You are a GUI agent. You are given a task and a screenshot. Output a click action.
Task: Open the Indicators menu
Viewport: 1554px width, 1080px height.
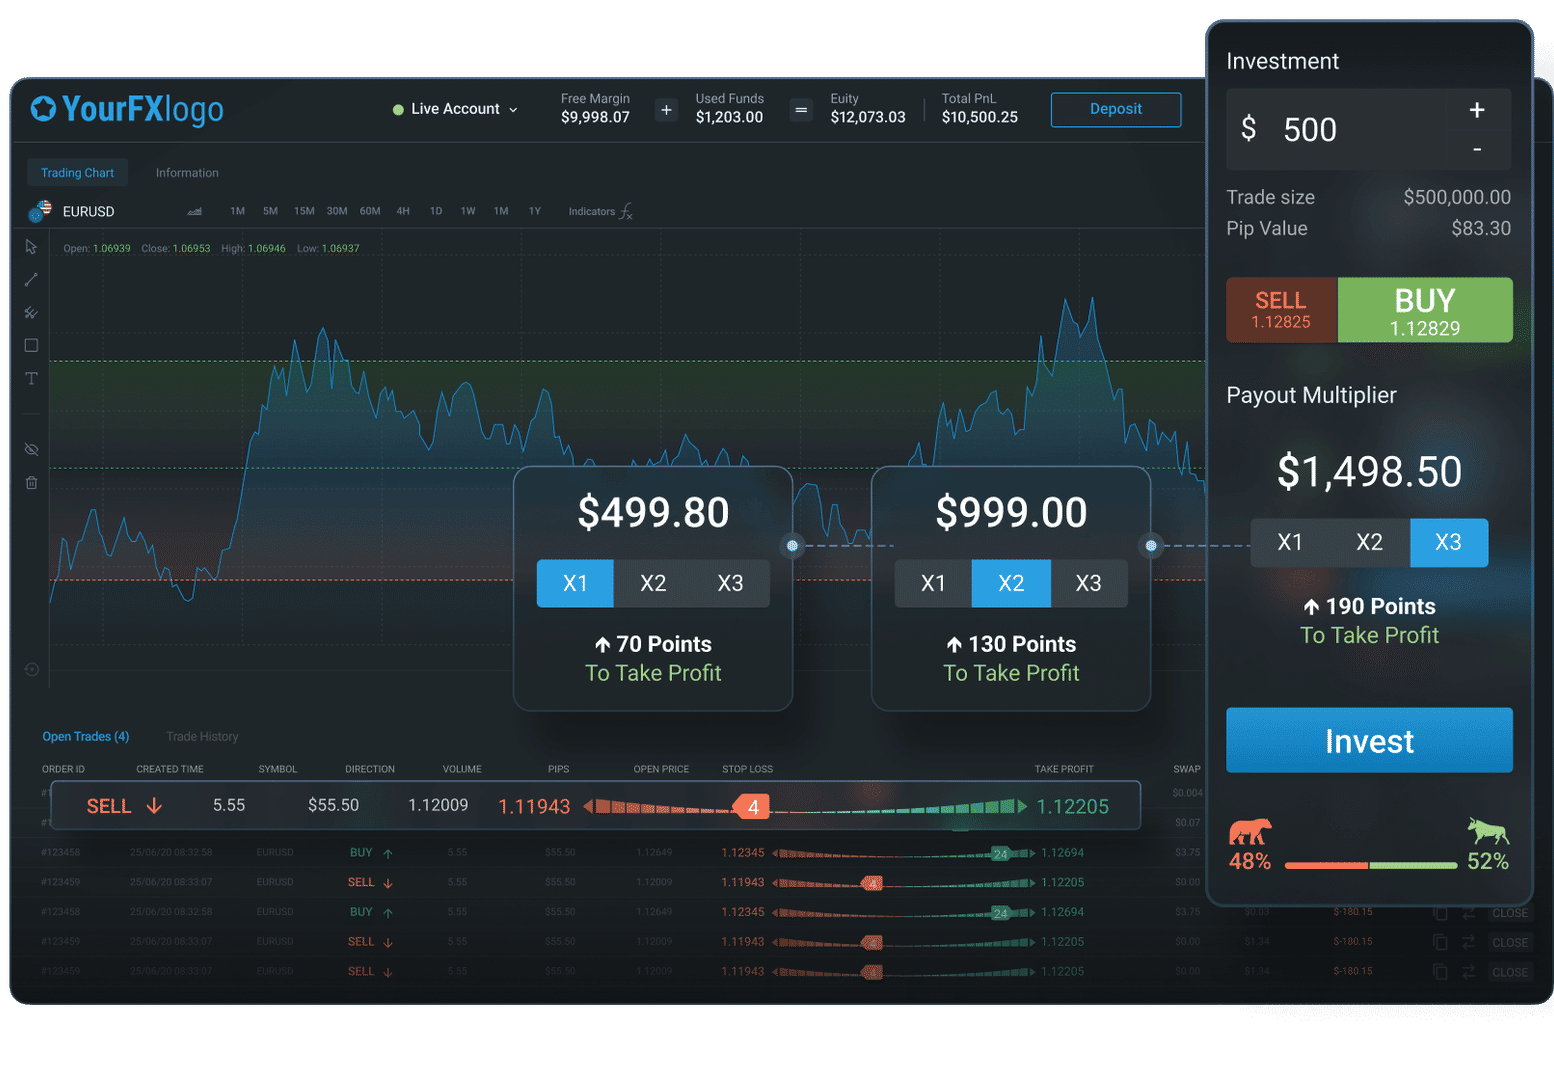600,211
